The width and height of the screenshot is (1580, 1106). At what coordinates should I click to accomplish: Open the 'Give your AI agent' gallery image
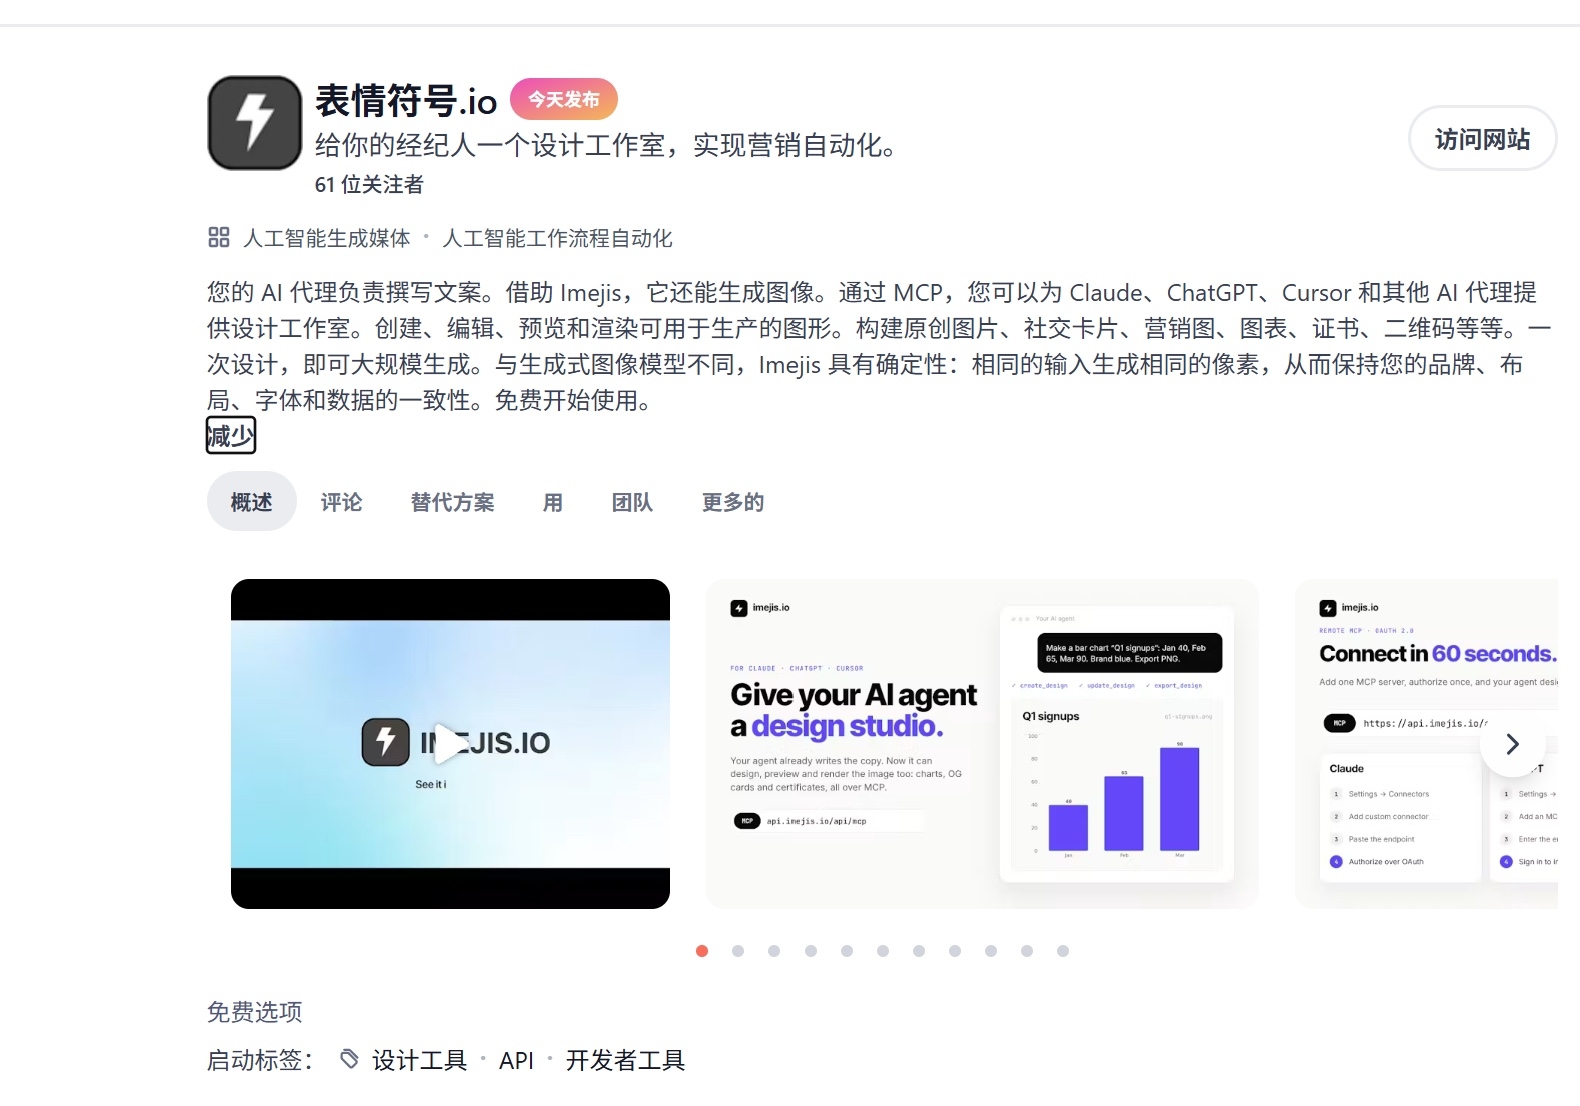(982, 744)
